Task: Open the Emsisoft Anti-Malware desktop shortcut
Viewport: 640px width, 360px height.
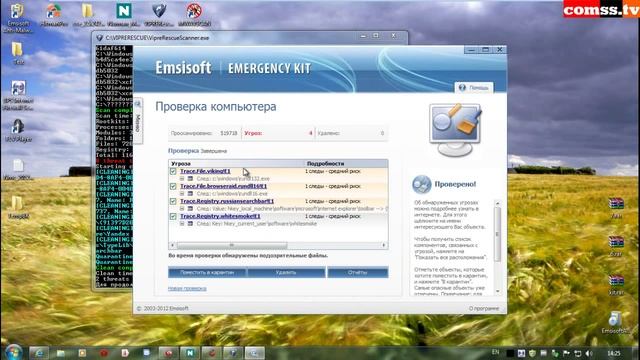Action: click(x=17, y=18)
